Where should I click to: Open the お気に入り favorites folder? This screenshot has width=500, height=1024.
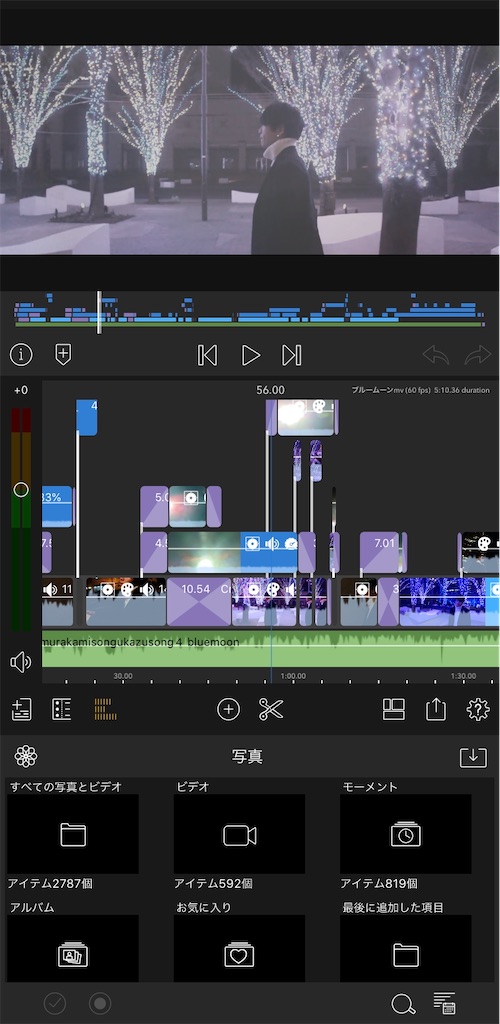click(x=240, y=948)
